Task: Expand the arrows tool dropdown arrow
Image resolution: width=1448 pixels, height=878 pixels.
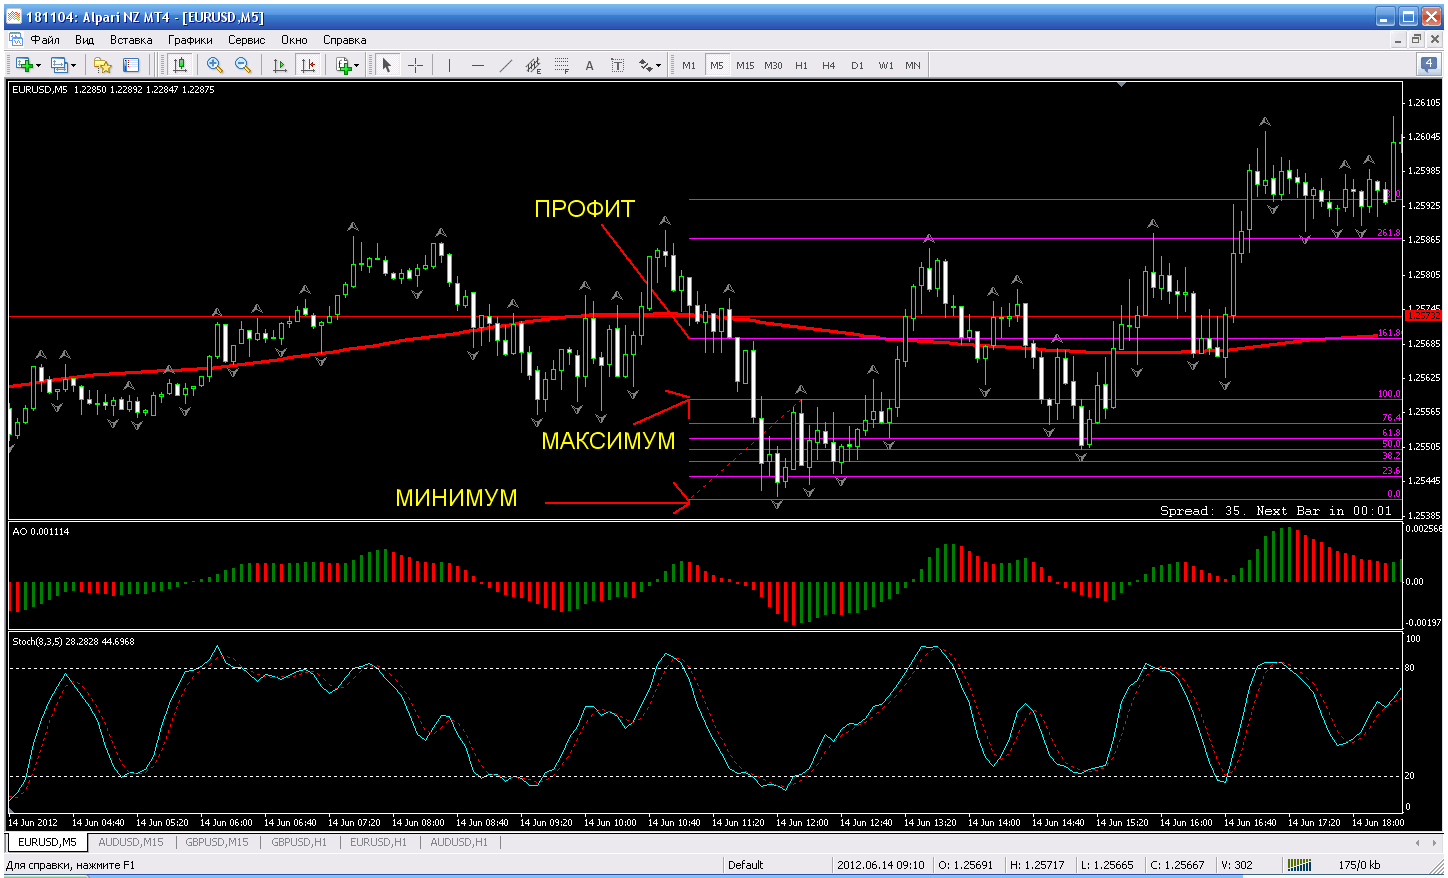Action: 659,66
